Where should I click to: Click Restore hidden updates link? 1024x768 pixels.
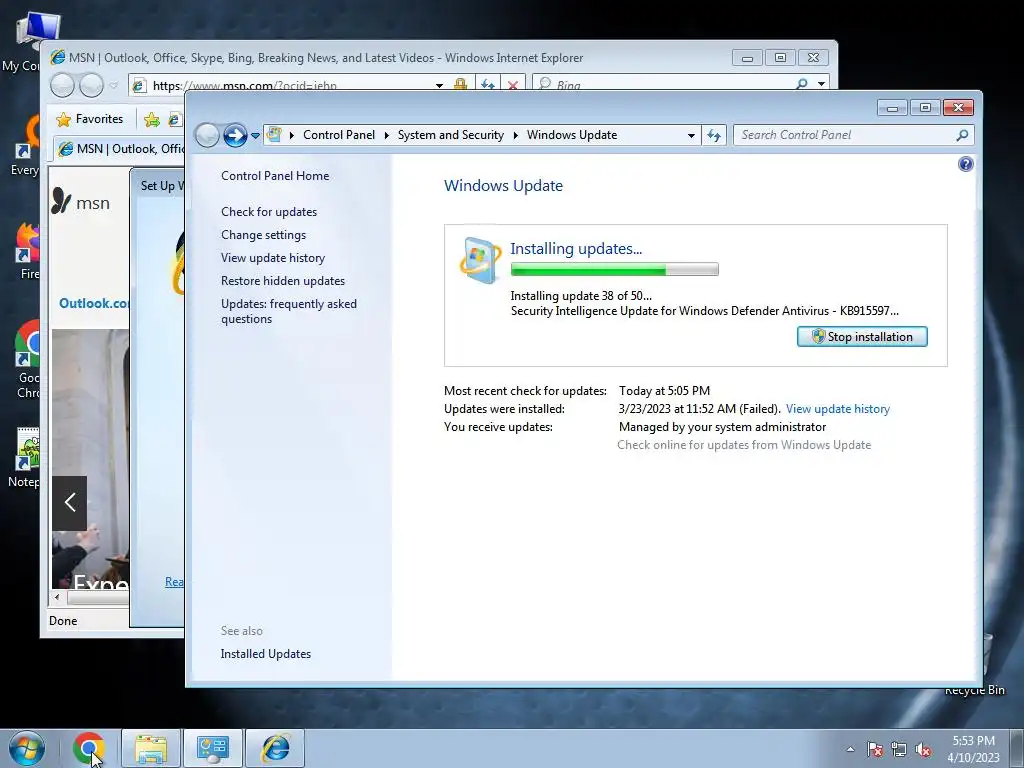pyautogui.click(x=283, y=281)
